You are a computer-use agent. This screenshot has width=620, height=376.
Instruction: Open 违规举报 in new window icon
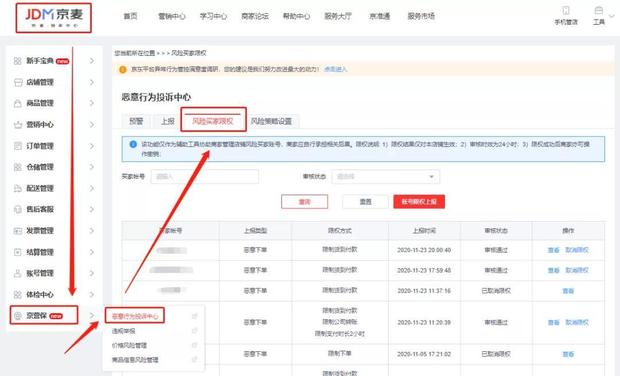pyautogui.click(x=195, y=331)
